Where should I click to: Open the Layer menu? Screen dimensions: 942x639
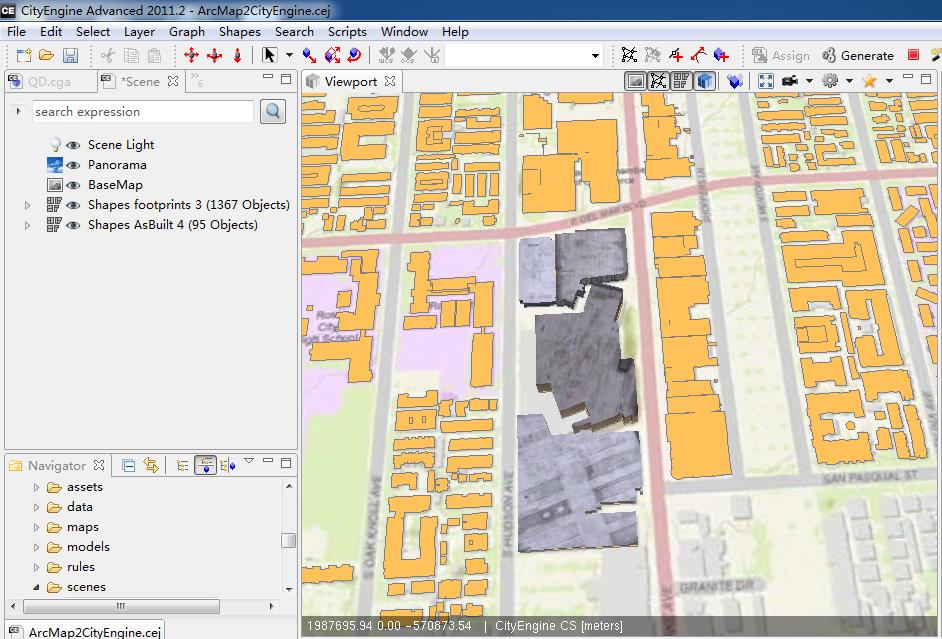139,32
